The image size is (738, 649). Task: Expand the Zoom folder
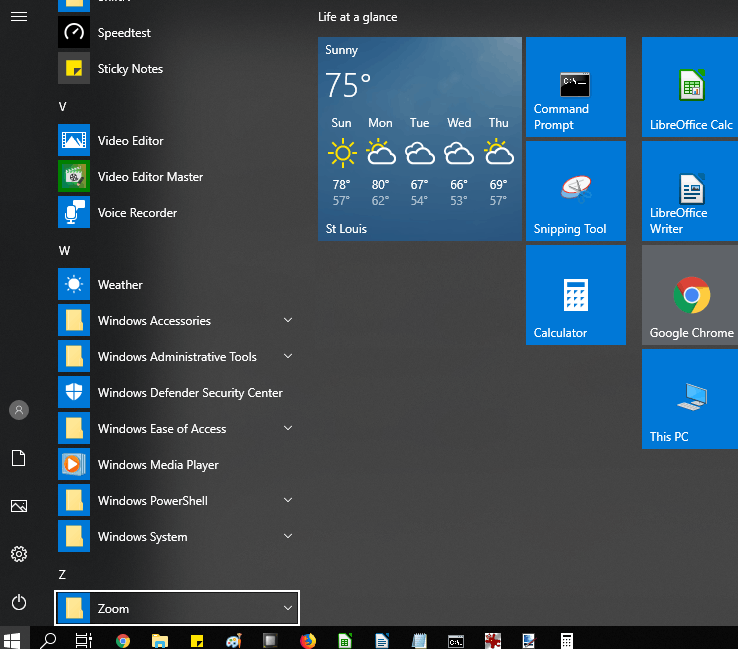click(177, 608)
